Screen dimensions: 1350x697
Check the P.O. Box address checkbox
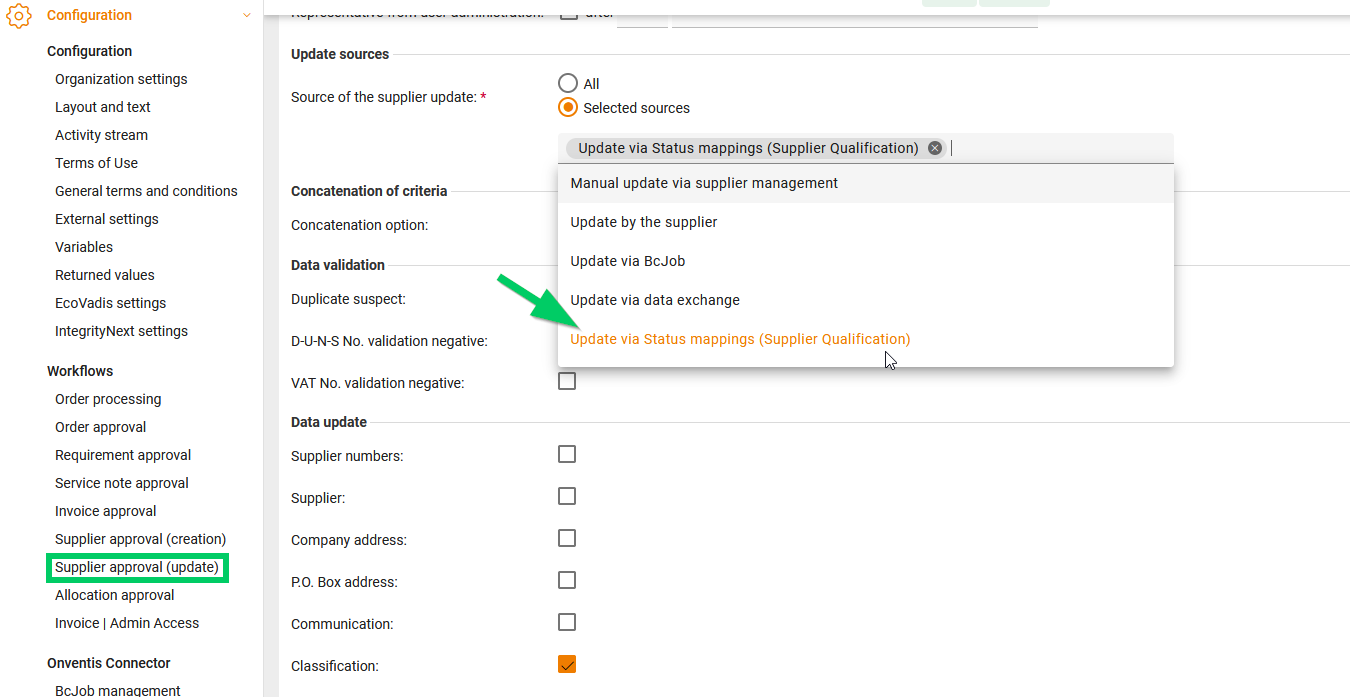(567, 581)
